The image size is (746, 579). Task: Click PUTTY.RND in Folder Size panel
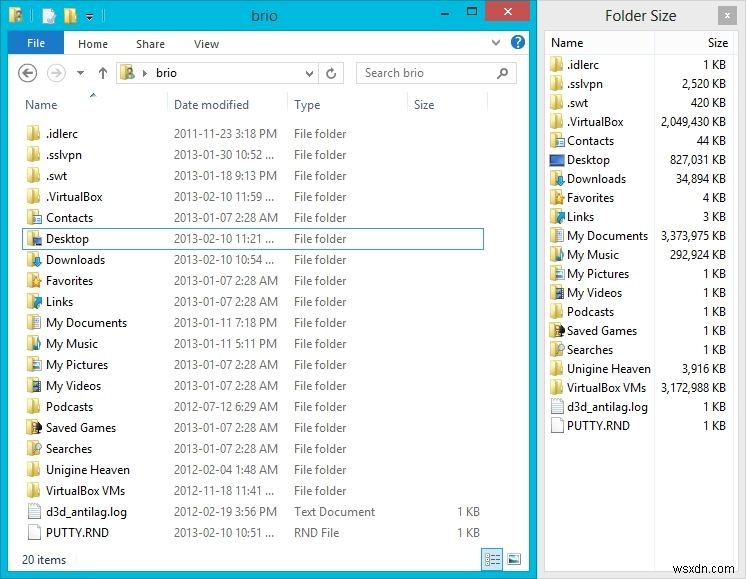[598, 426]
